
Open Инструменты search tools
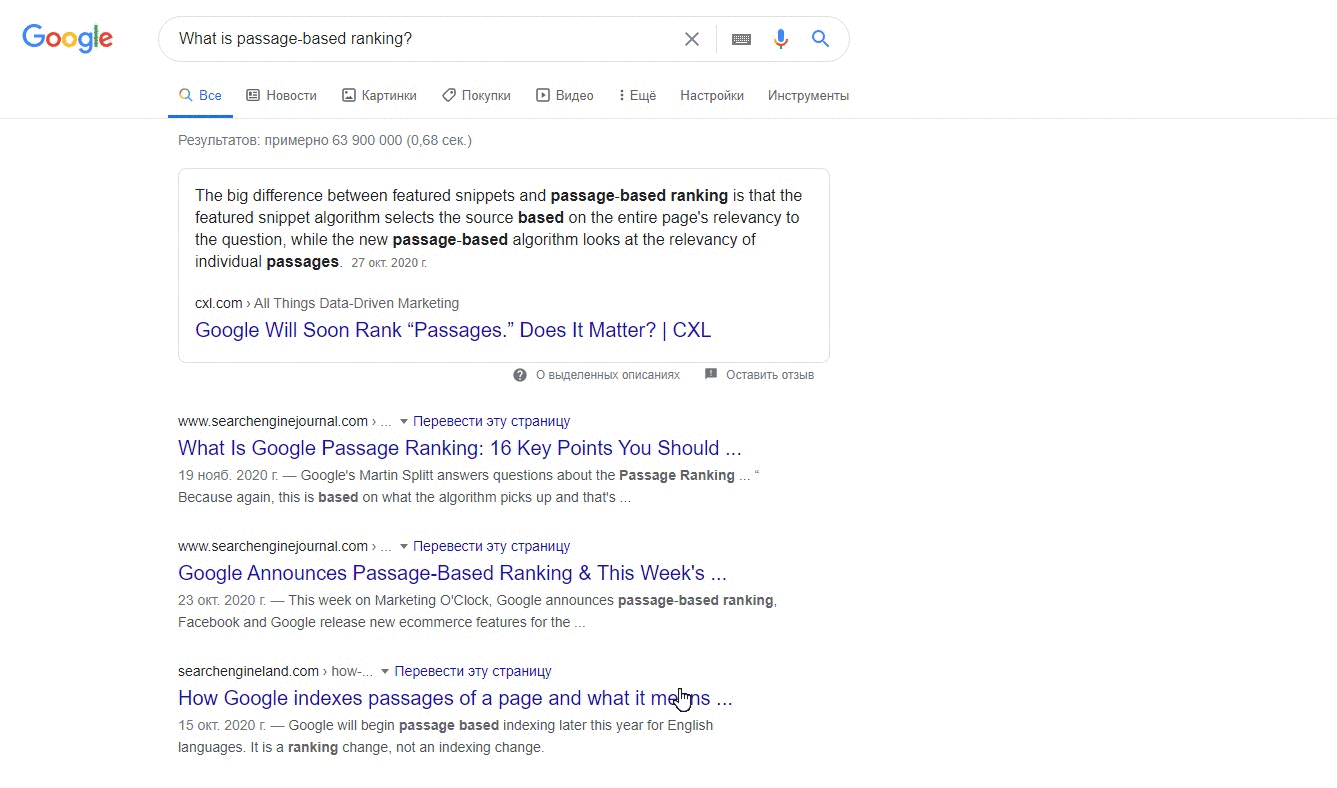(x=808, y=96)
